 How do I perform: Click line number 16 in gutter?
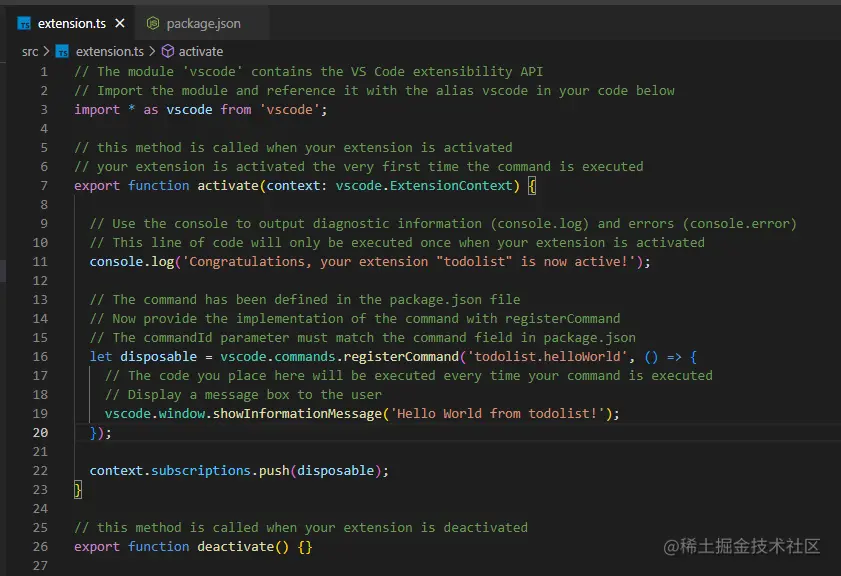click(x=40, y=357)
